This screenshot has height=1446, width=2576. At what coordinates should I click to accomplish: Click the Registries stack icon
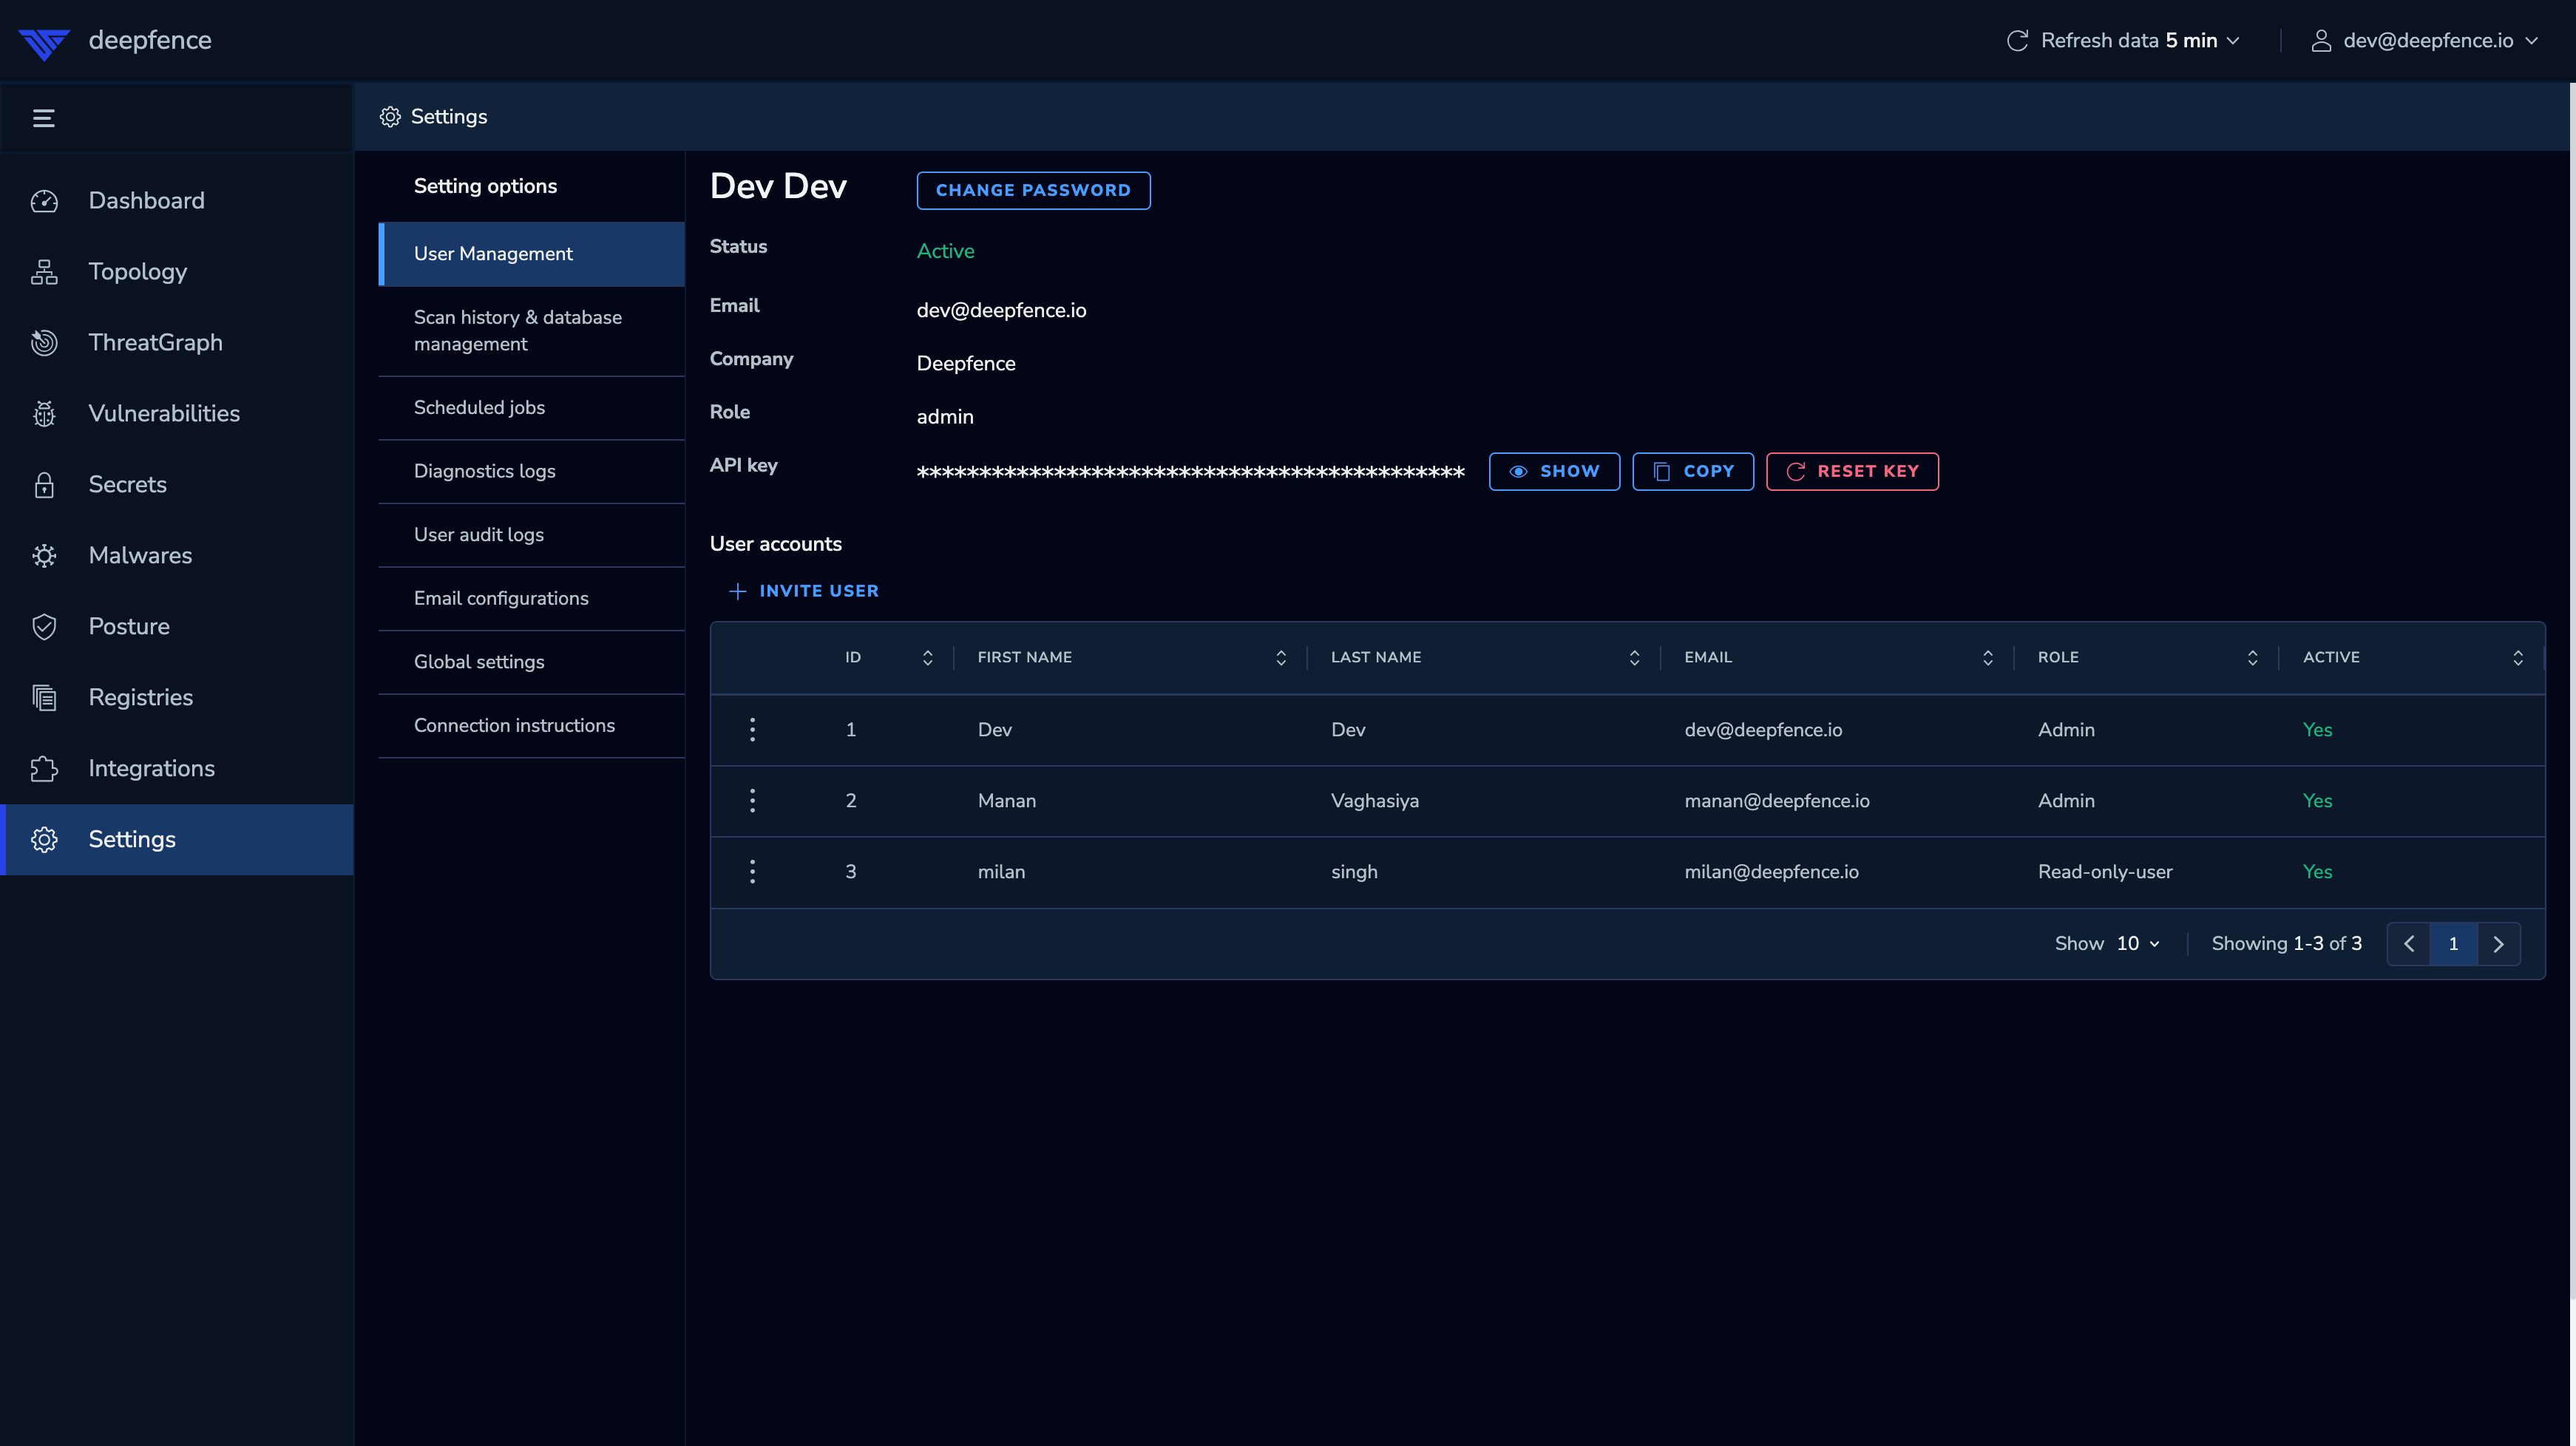44,698
